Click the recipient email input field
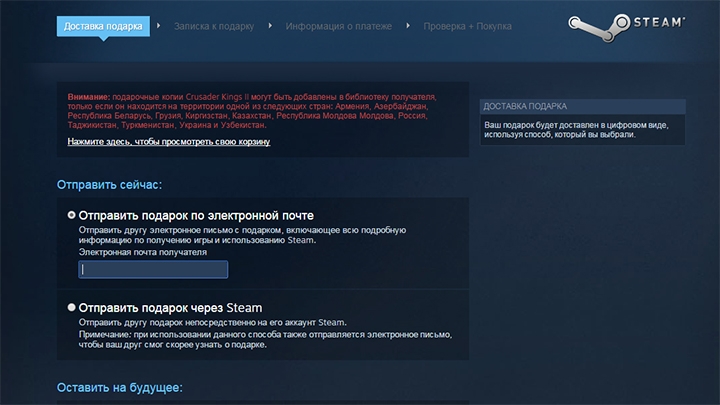720x405 pixels. (x=154, y=269)
